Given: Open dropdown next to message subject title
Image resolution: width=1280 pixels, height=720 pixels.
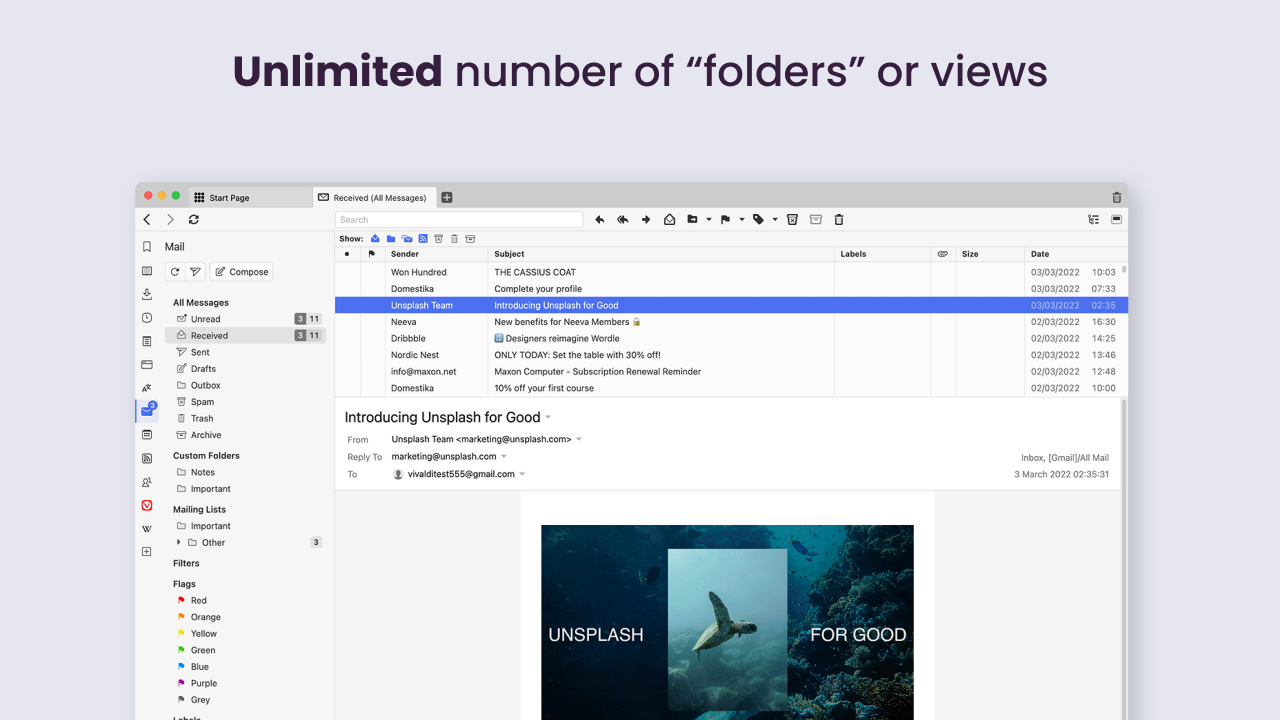Looking at the screenshot, I should coord(548,417).
